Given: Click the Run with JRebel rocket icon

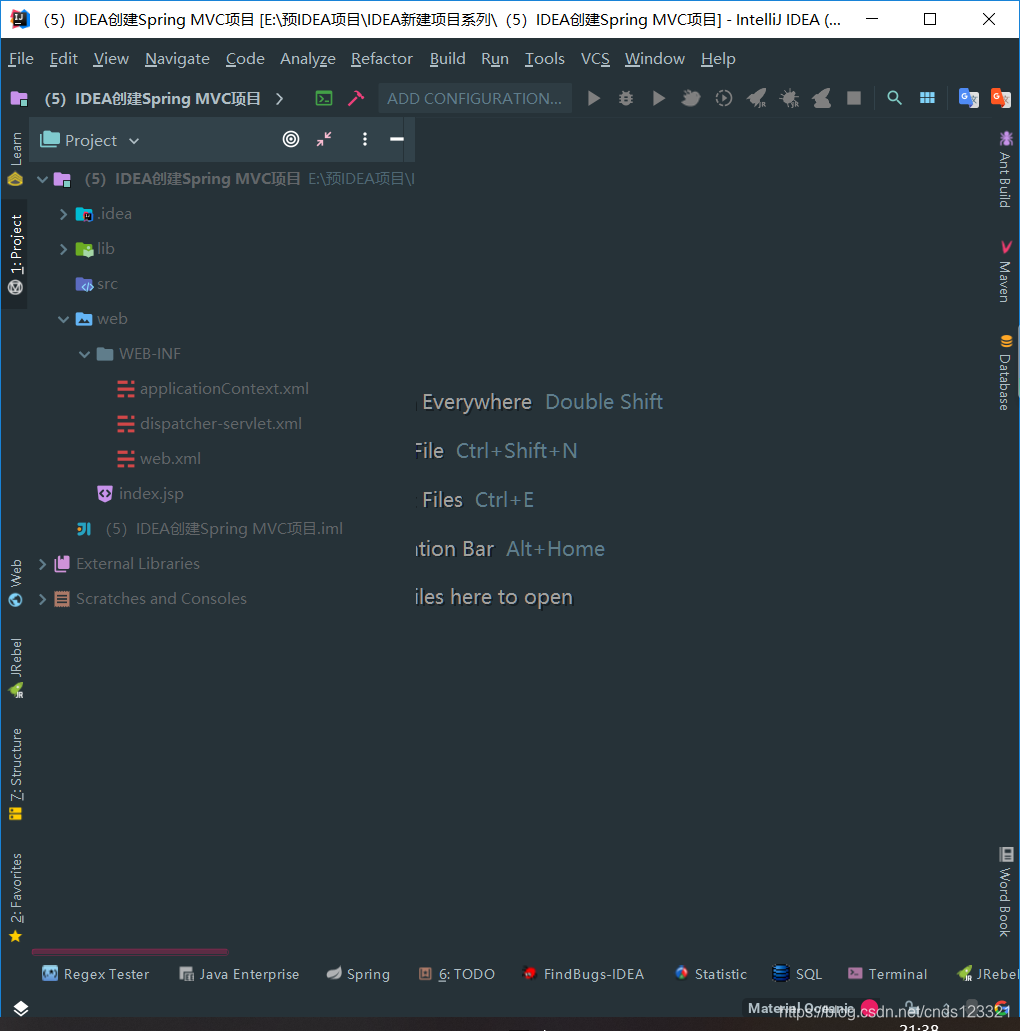Looking at the screenshot, I should [757, 99].
